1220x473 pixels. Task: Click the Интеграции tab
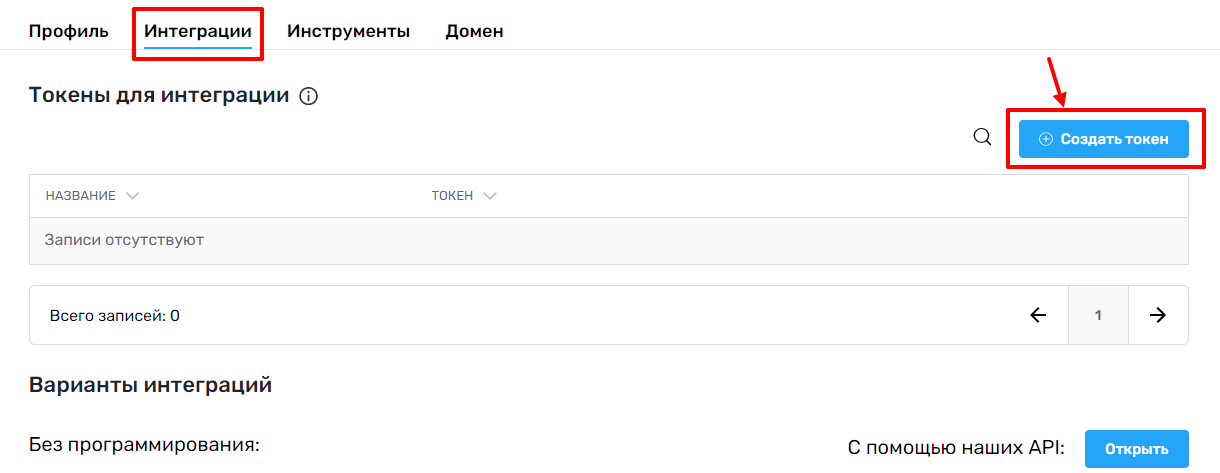click(197, 31)
